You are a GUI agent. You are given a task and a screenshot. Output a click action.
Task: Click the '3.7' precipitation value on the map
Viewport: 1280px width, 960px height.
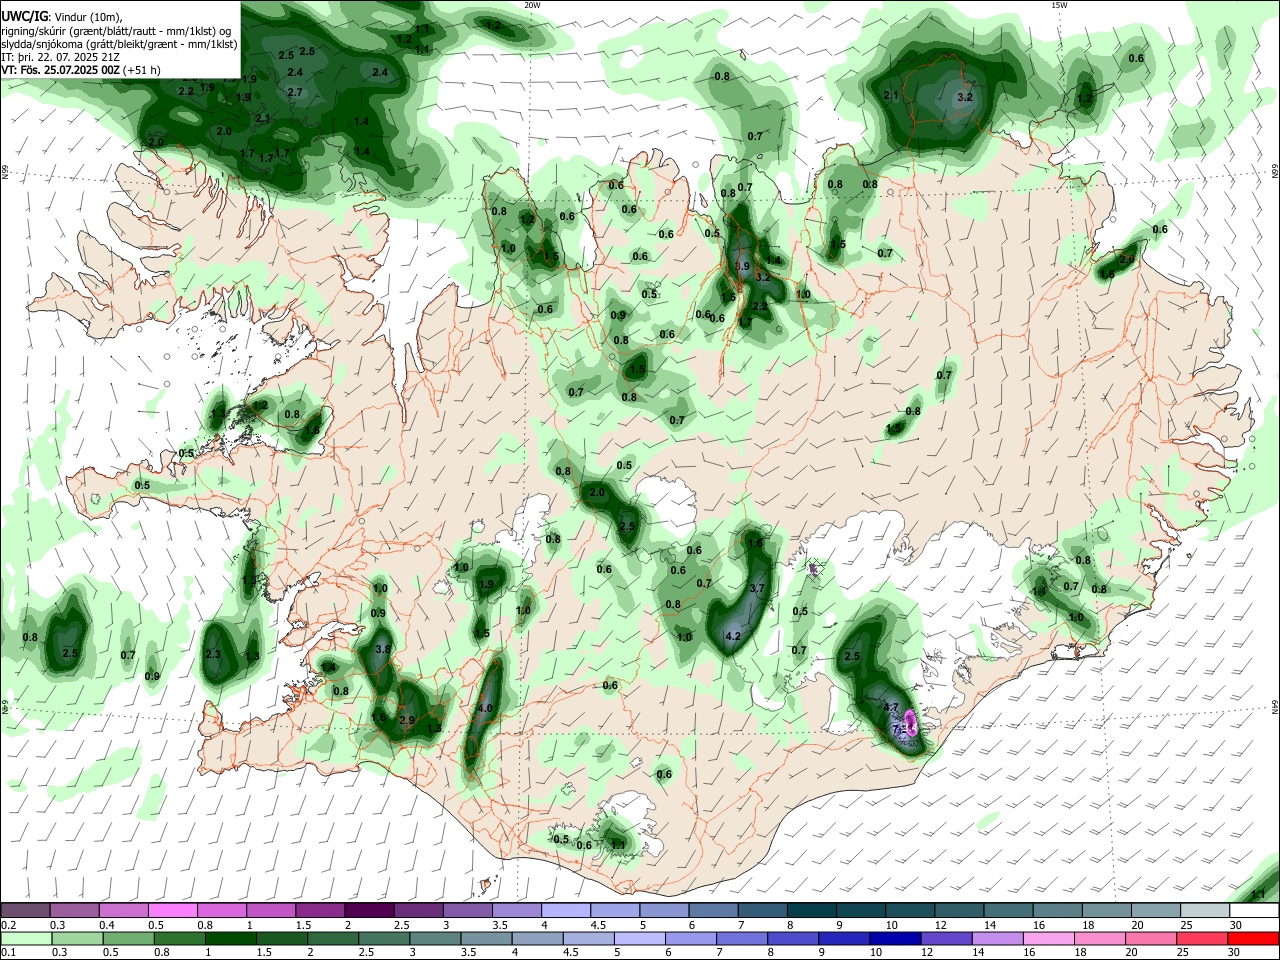coord(757,588)
